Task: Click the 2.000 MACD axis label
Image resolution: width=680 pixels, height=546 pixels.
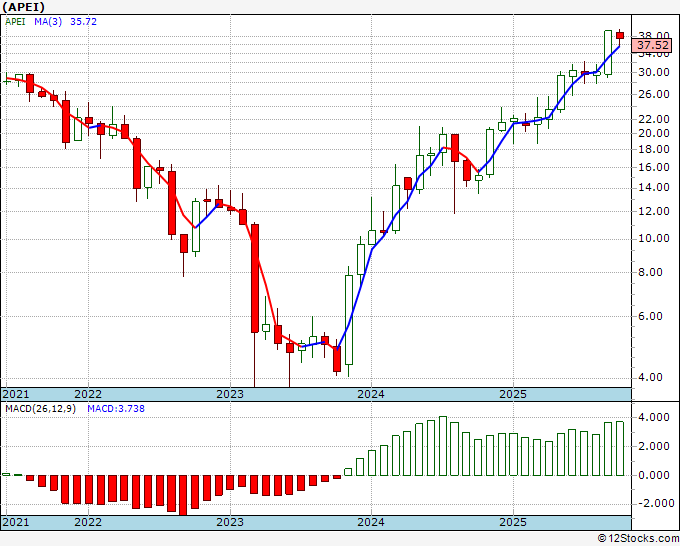Action: pos(655,446)
